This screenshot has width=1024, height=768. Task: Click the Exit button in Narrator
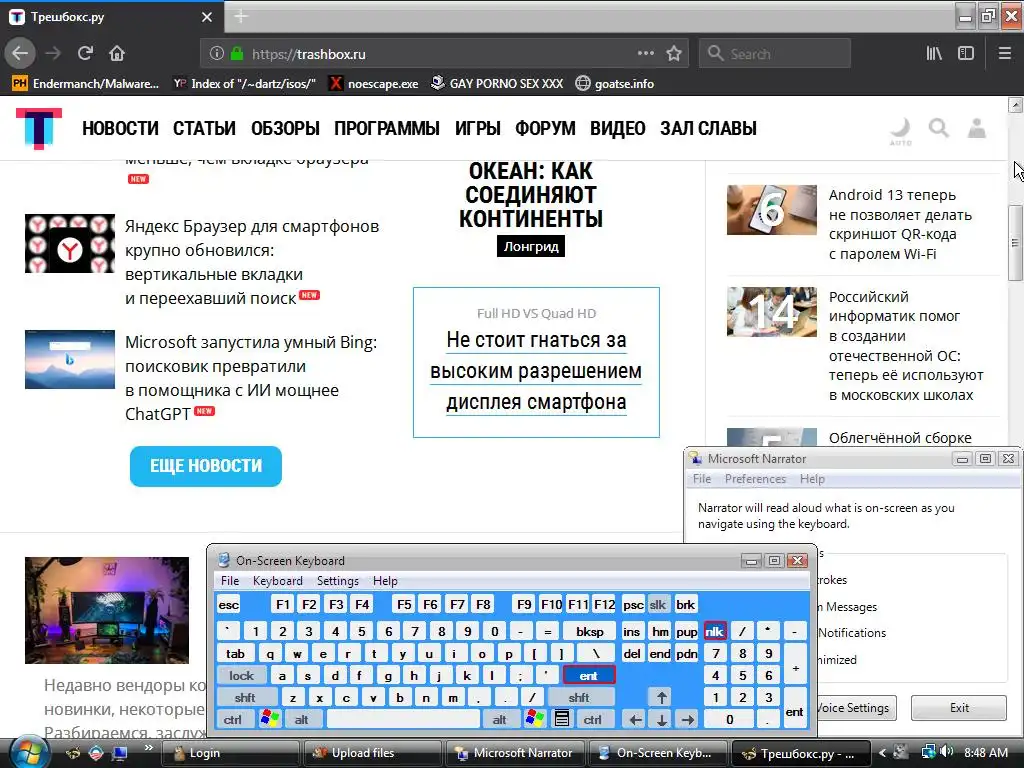[x=959, y=707]
